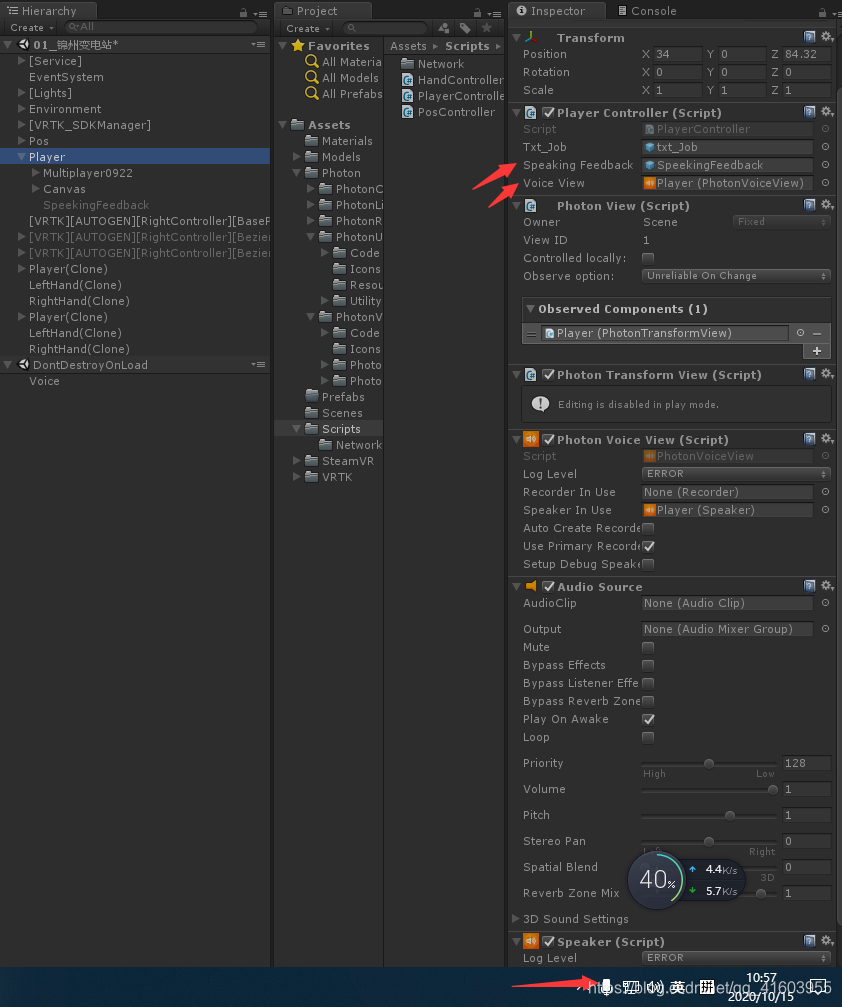Open Speaker Log Level dropdown

[736, 958]
